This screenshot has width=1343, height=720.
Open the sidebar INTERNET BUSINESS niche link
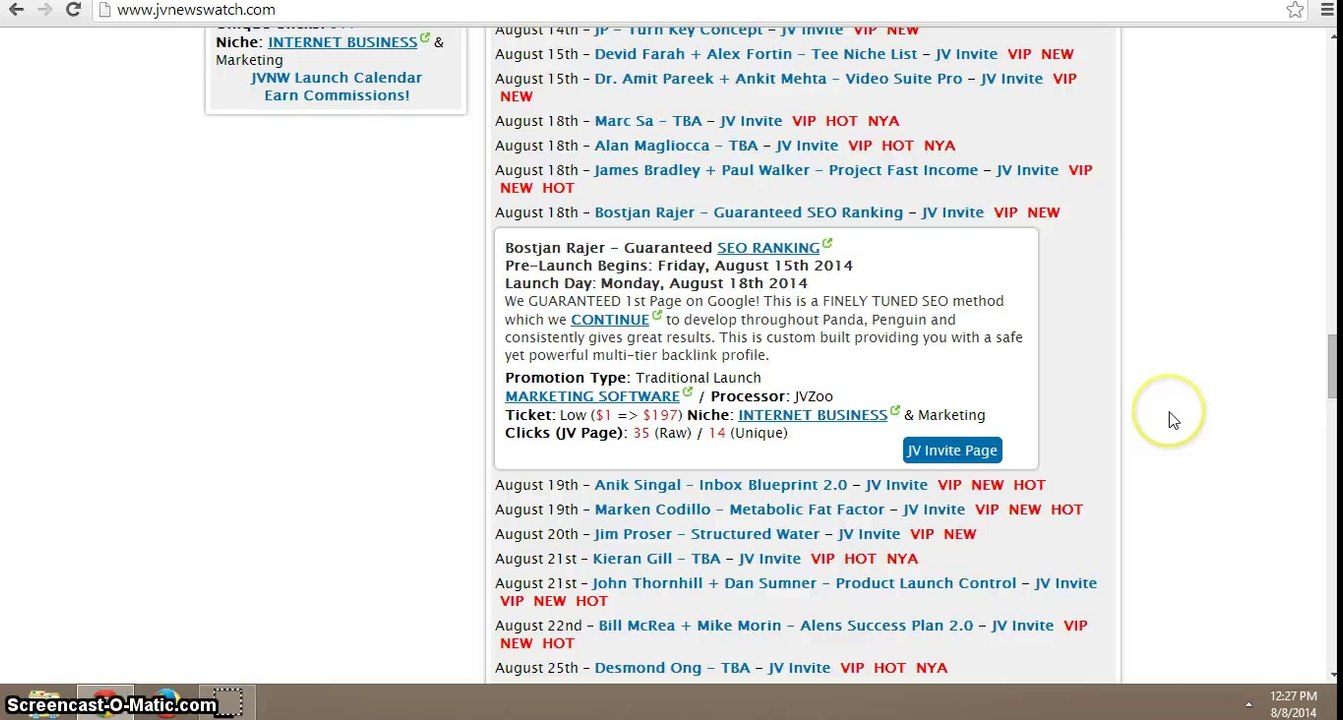pos(343,42)
